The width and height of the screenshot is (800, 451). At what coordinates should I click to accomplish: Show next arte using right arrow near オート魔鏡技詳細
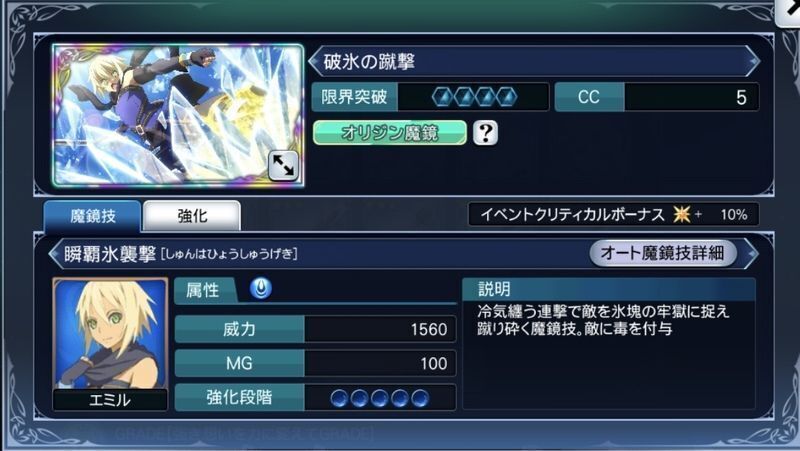(750, 254)
